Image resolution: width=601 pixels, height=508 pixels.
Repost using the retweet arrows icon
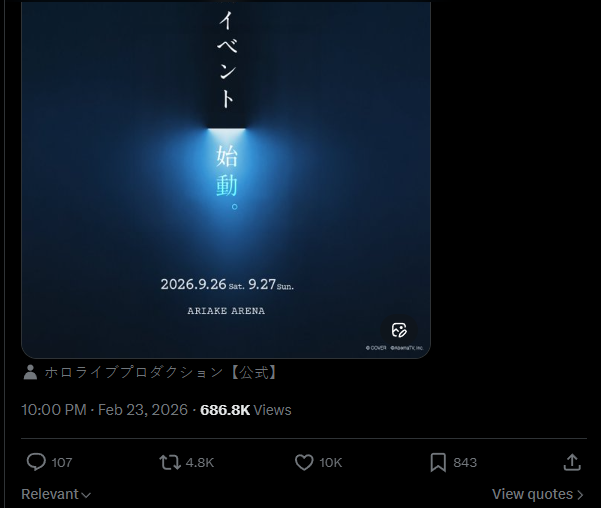point(170,462)
